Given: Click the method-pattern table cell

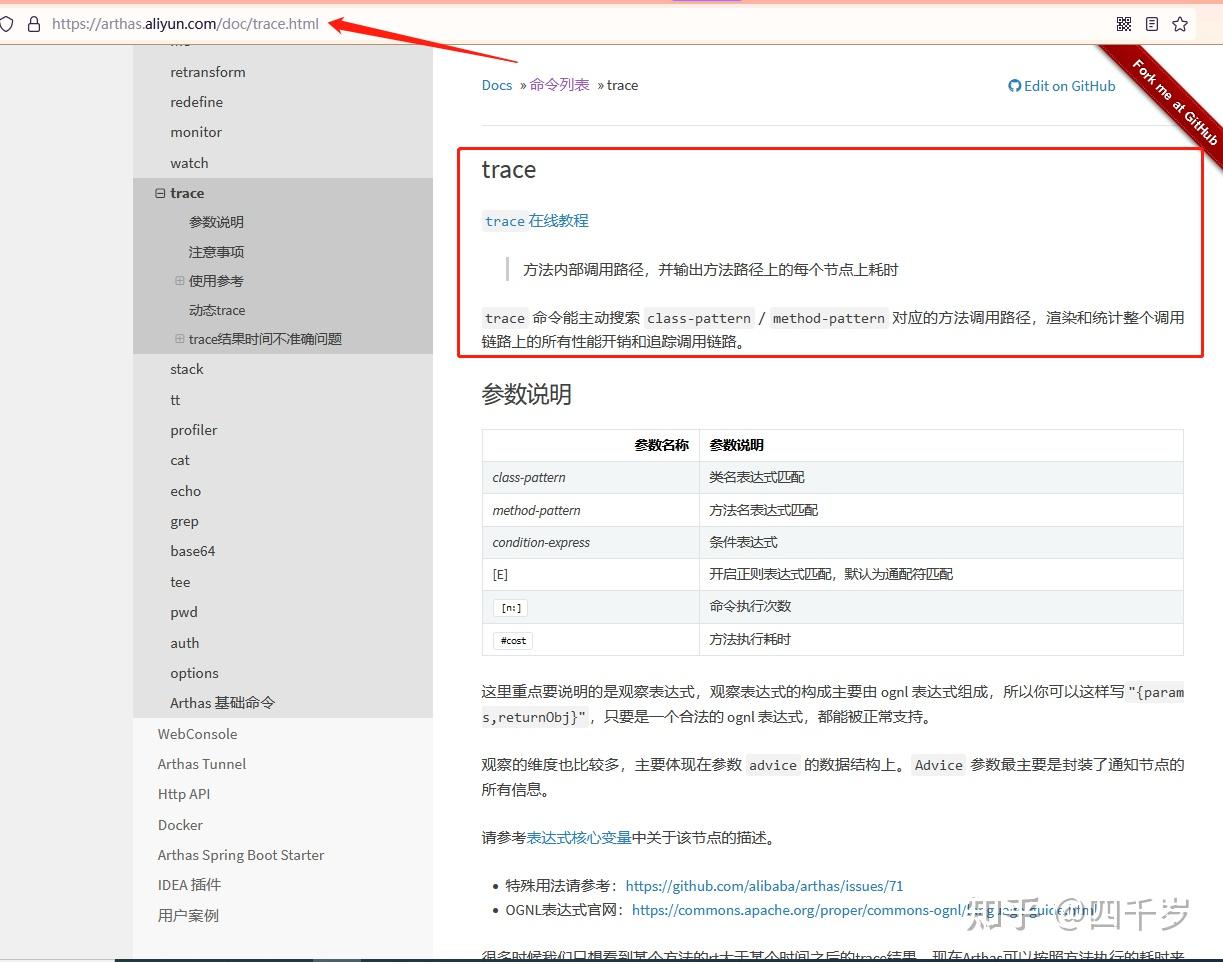Looking at the screenshot, I should click(591, 510).
